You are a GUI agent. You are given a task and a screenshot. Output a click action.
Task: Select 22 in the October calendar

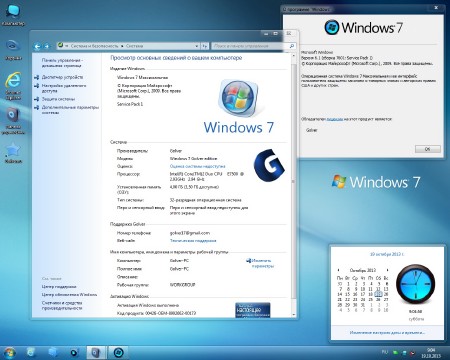[347, 300]
